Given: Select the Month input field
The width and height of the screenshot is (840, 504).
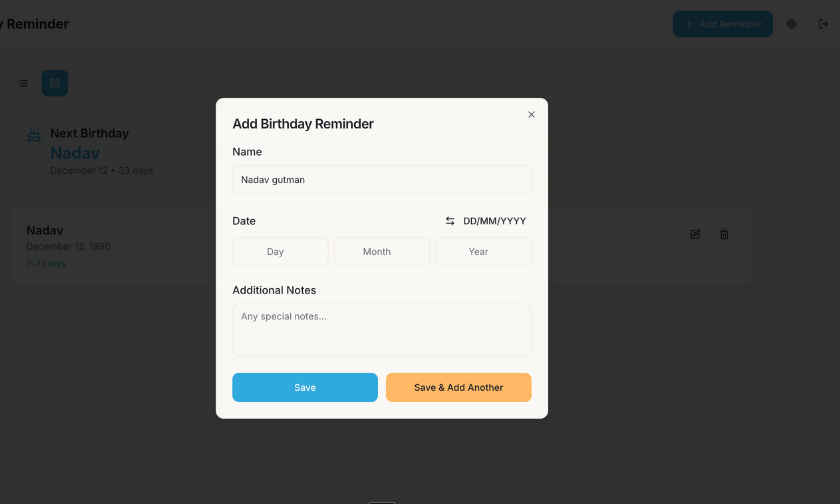Looking at the screenshot, I should click(x=381, y=252).
